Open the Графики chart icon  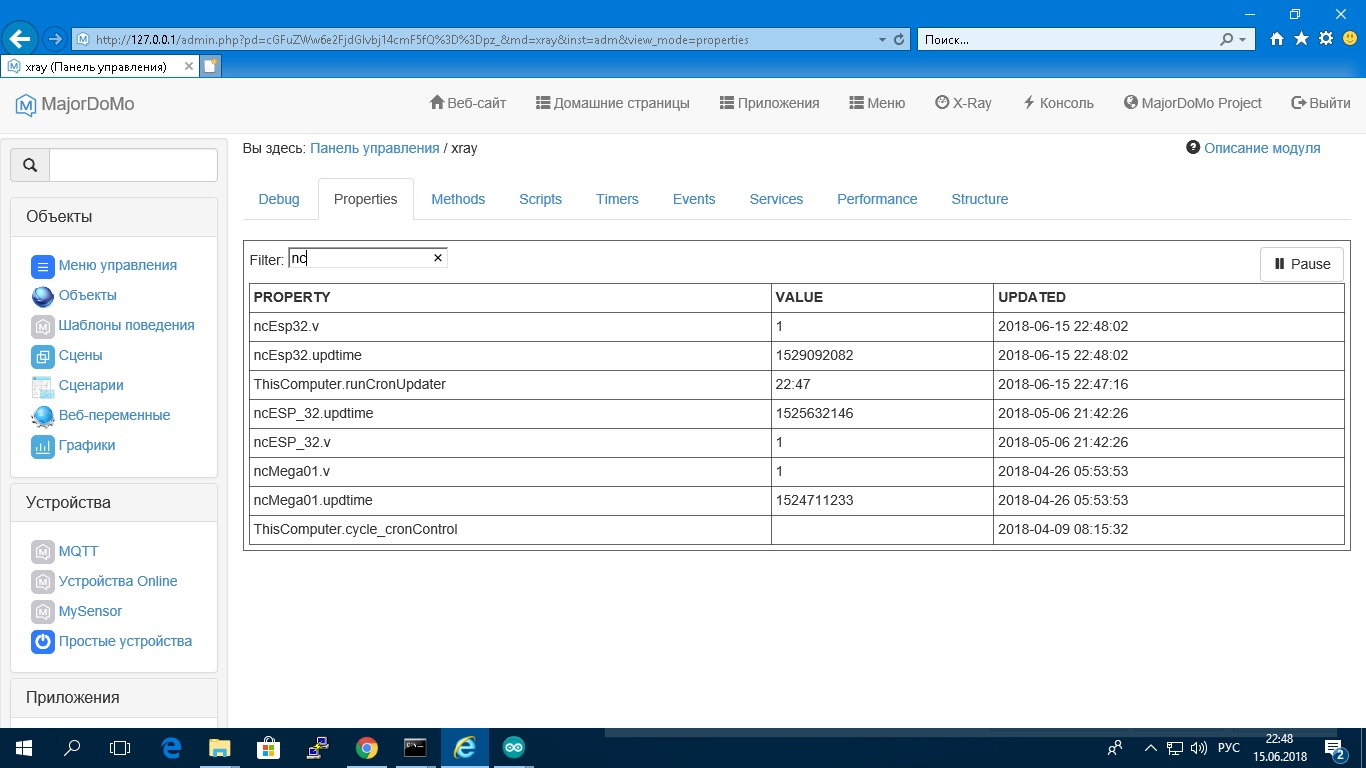pos(42,446)
